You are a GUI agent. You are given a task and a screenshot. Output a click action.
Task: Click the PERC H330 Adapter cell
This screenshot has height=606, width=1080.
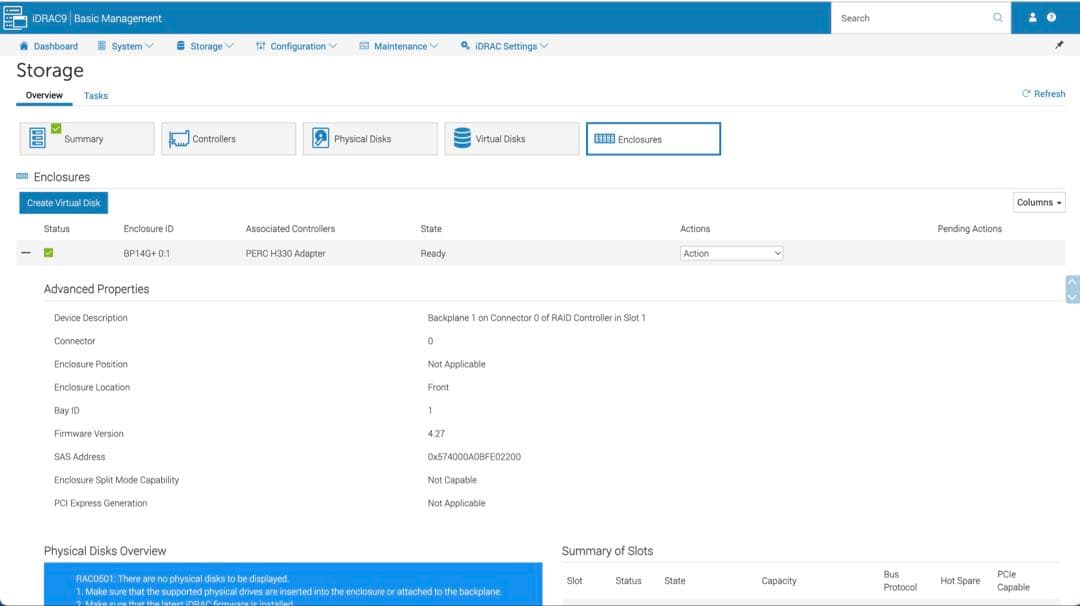click(285, 253)
